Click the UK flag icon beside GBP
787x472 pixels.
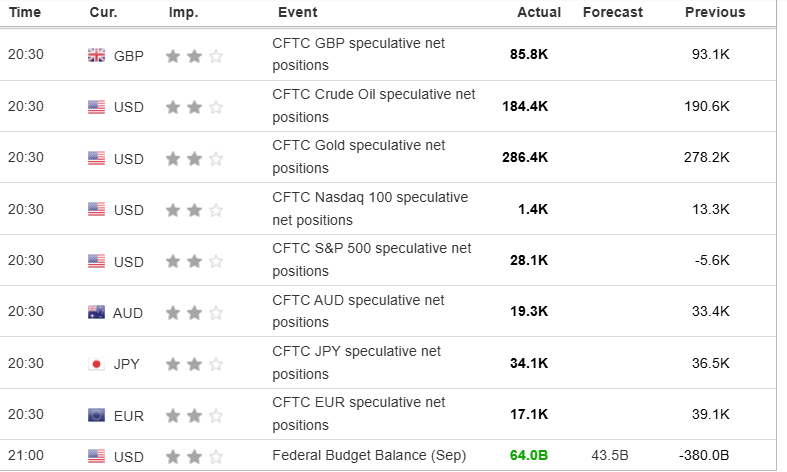click(96, 56)
